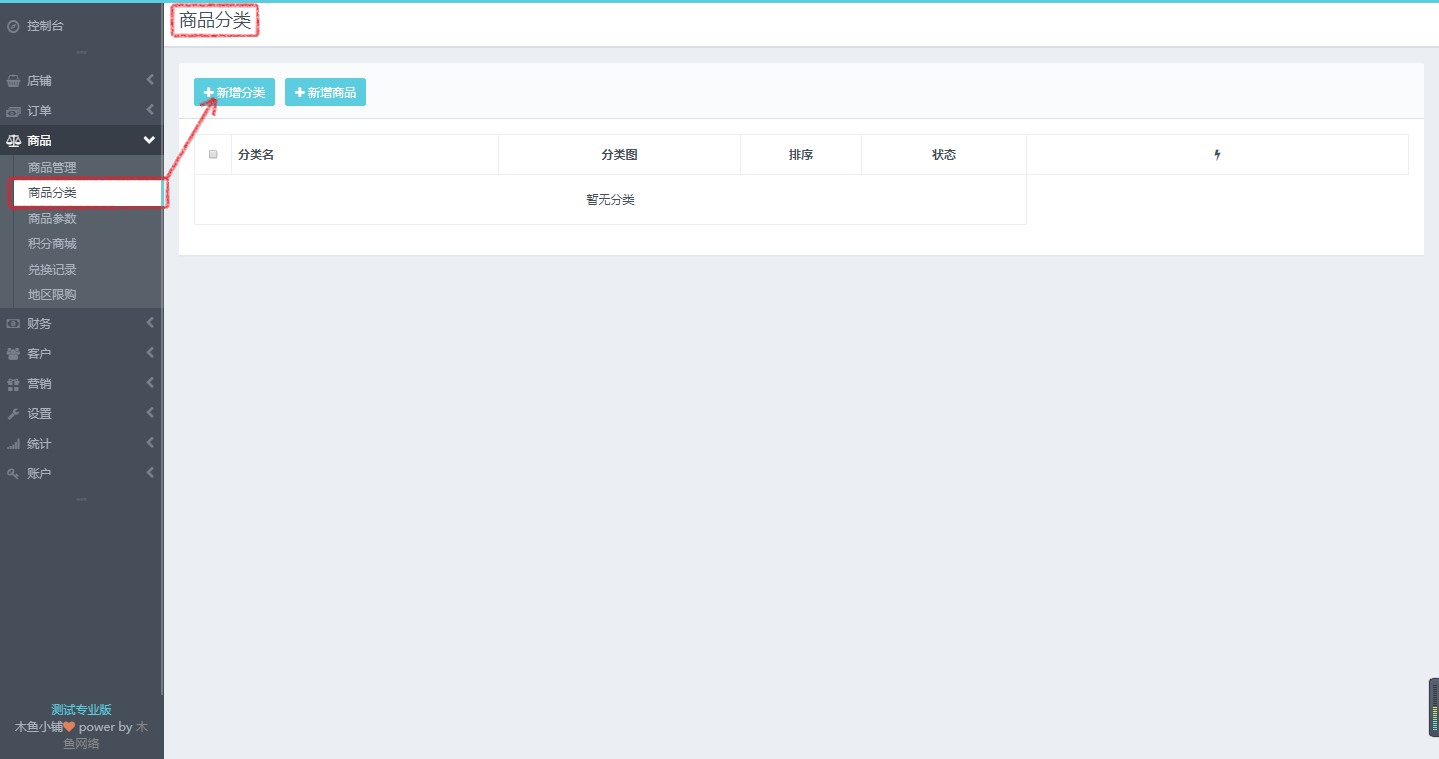Click the 营销 marketing icon
Viewport: 1439px width, 759px height.
point(13,384)
